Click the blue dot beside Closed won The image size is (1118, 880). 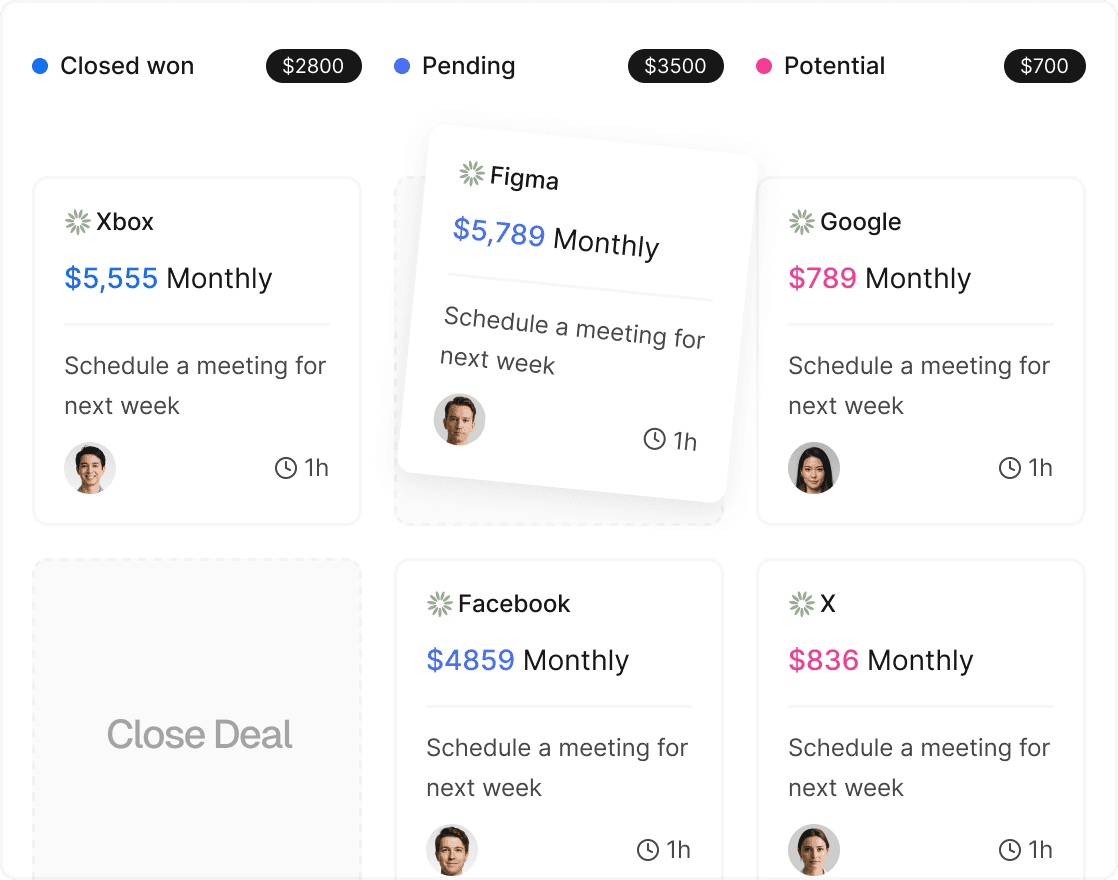[40, 66]
